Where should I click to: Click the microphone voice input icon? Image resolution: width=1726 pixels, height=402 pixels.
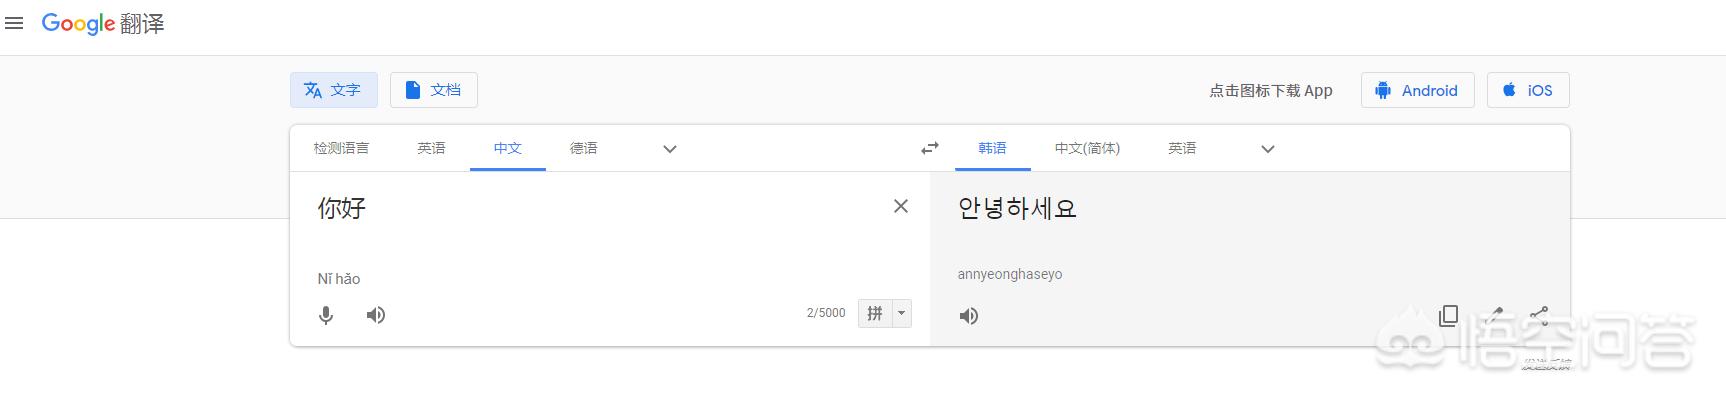pyautogui.click(x=326, y=315)
